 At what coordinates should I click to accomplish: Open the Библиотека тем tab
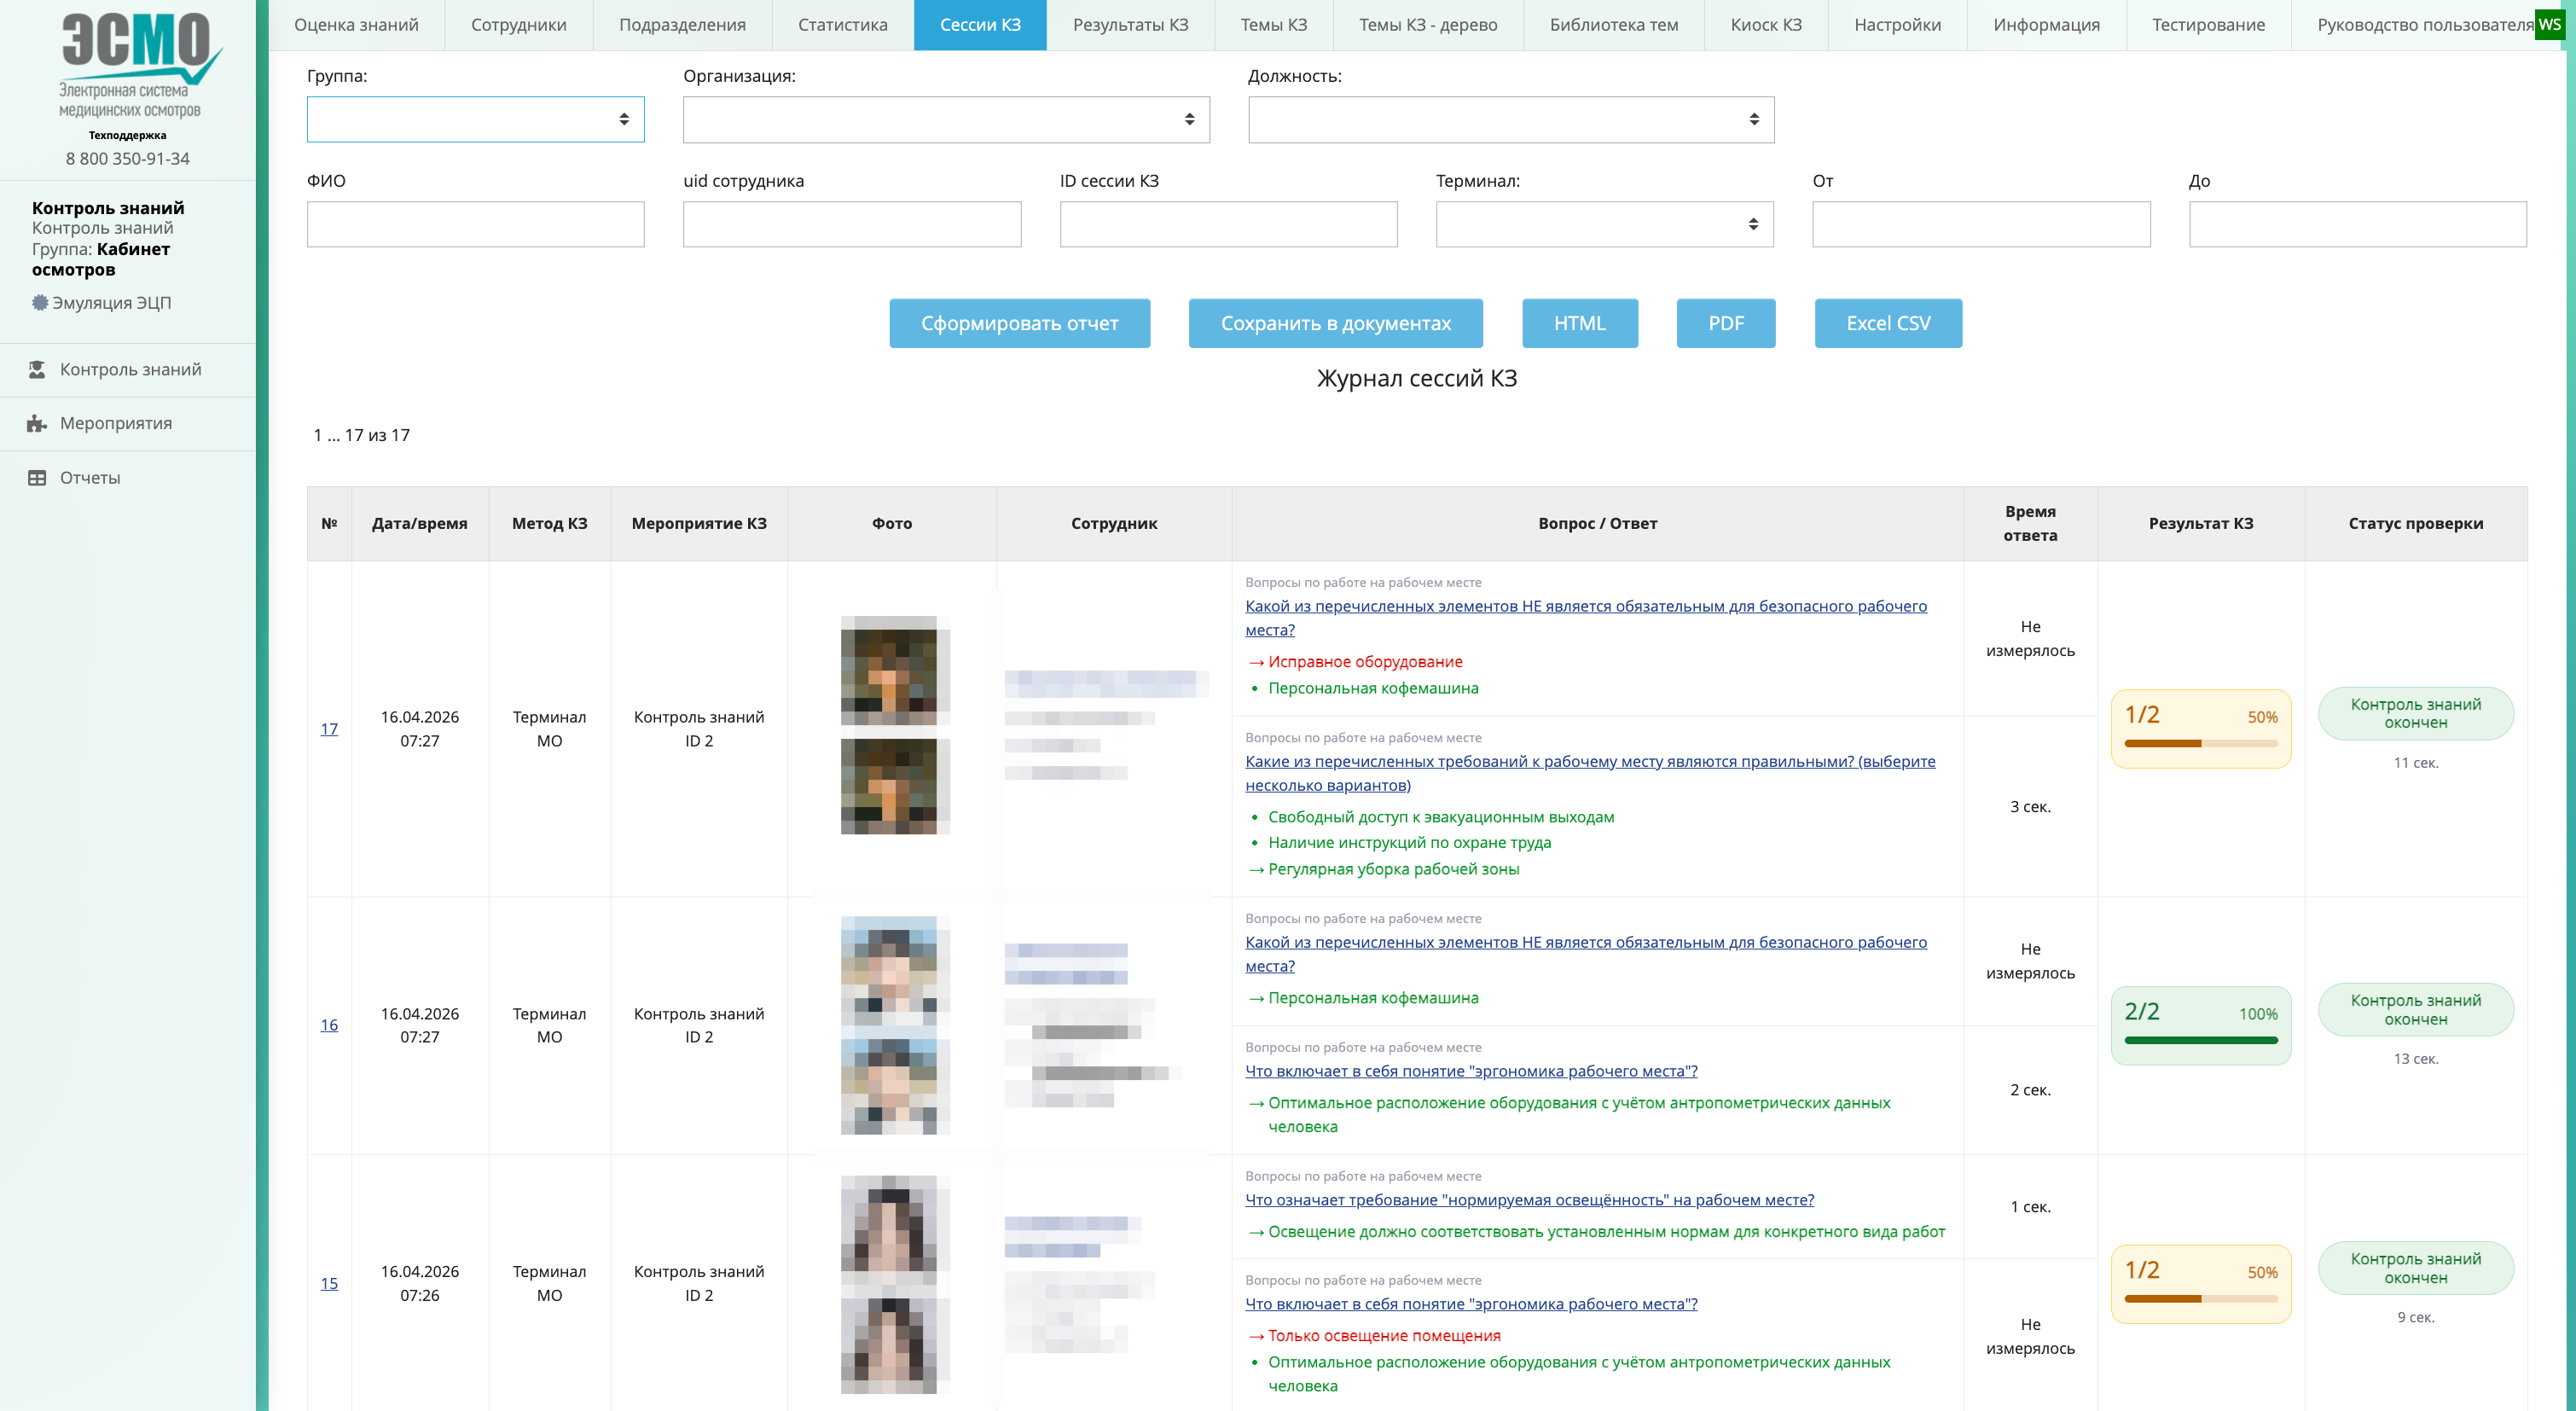pyautogui.click(x=1614, y=25)
